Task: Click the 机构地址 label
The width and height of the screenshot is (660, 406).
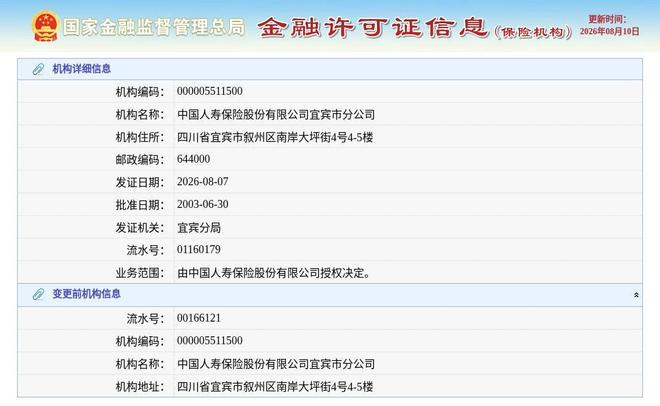Action: (140, 386)
